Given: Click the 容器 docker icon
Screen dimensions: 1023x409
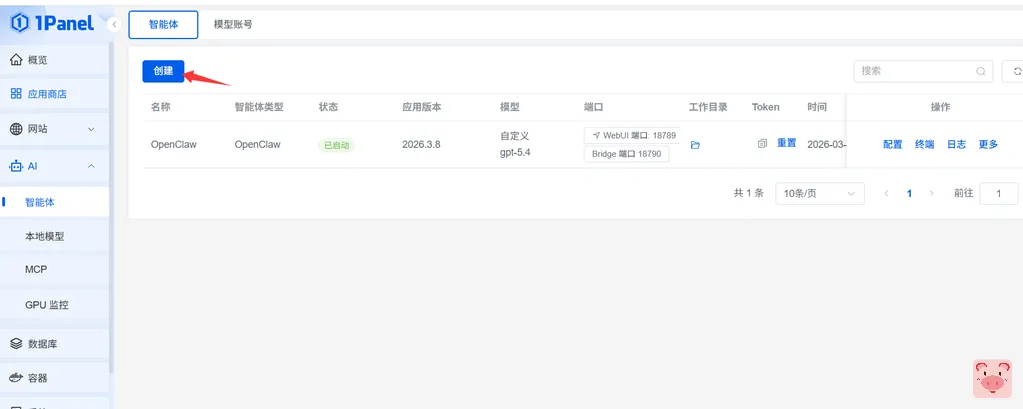Looking at the screenshot, I should [16, 378].
